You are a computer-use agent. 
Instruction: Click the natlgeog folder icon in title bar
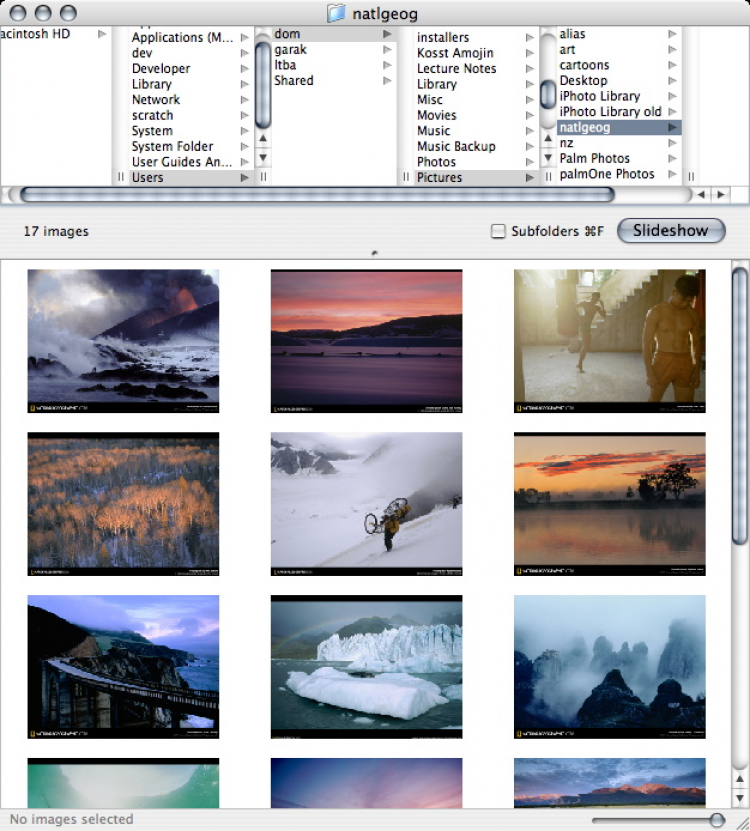point(336,13)
